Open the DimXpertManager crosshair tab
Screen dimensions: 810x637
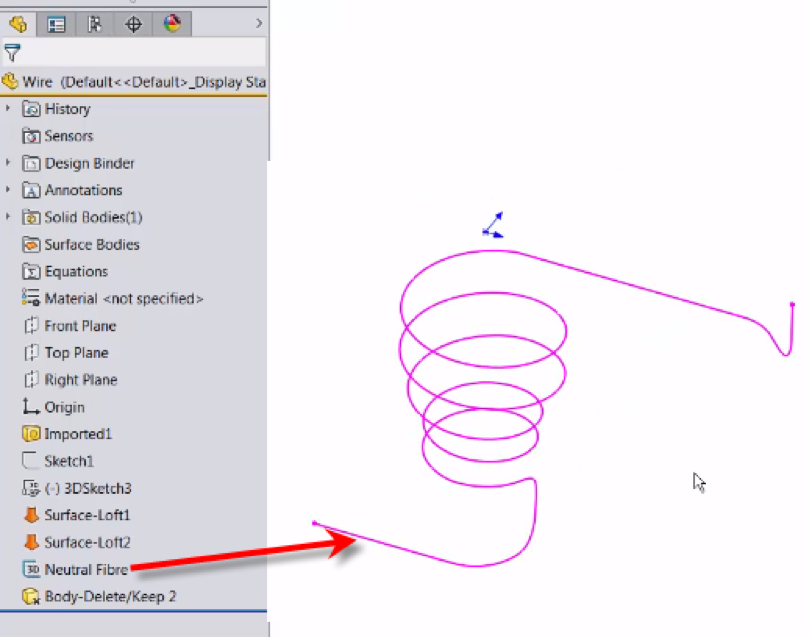coord(133,24)
